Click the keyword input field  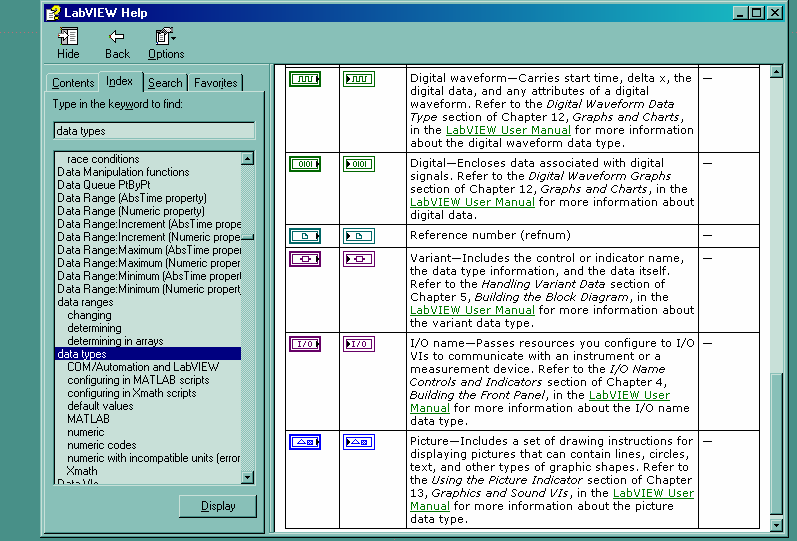154,131
